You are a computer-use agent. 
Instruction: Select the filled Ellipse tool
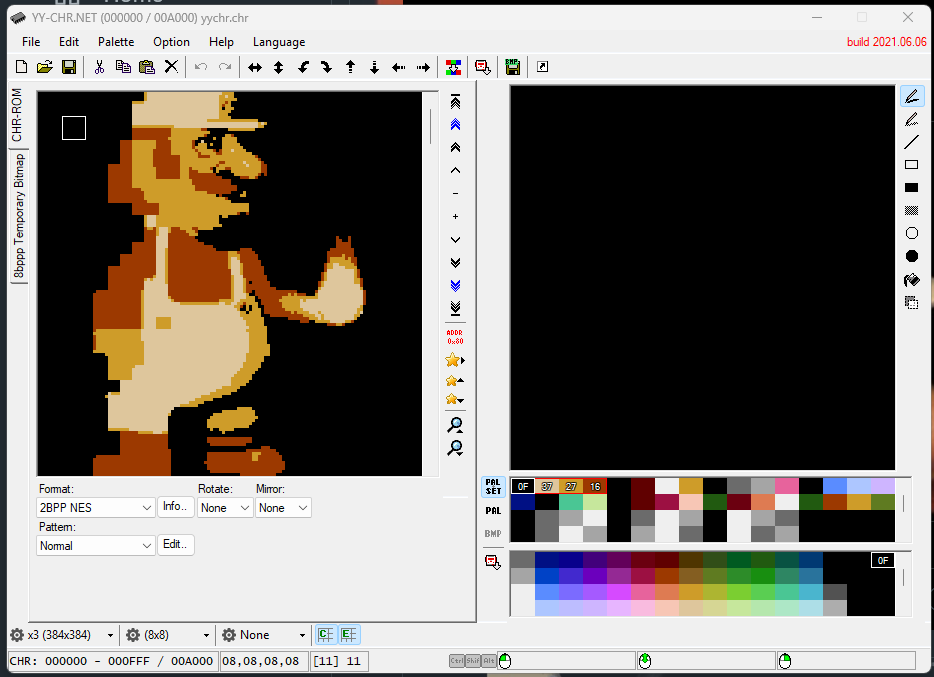[912, 256]
